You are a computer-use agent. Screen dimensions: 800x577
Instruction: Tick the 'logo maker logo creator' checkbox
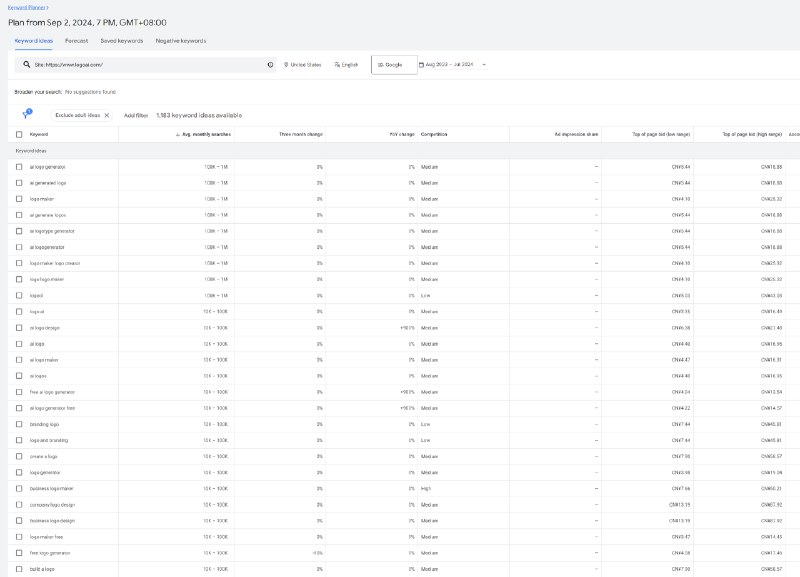click(19, 263)
